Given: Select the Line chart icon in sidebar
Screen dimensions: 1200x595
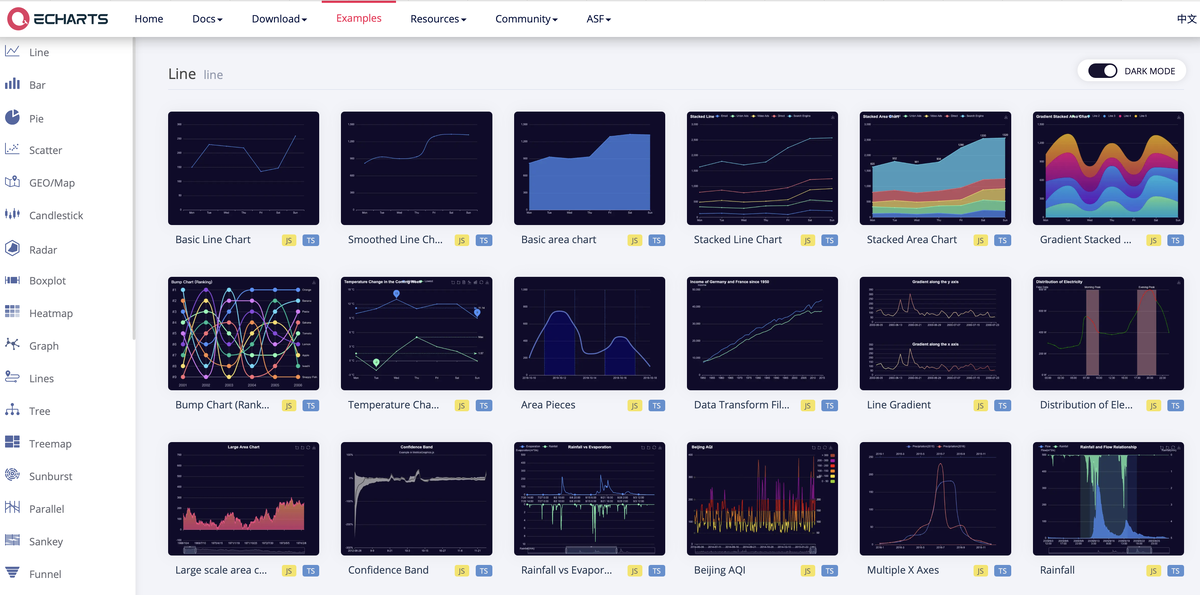Looking at the screenshot, I should 12,51.
